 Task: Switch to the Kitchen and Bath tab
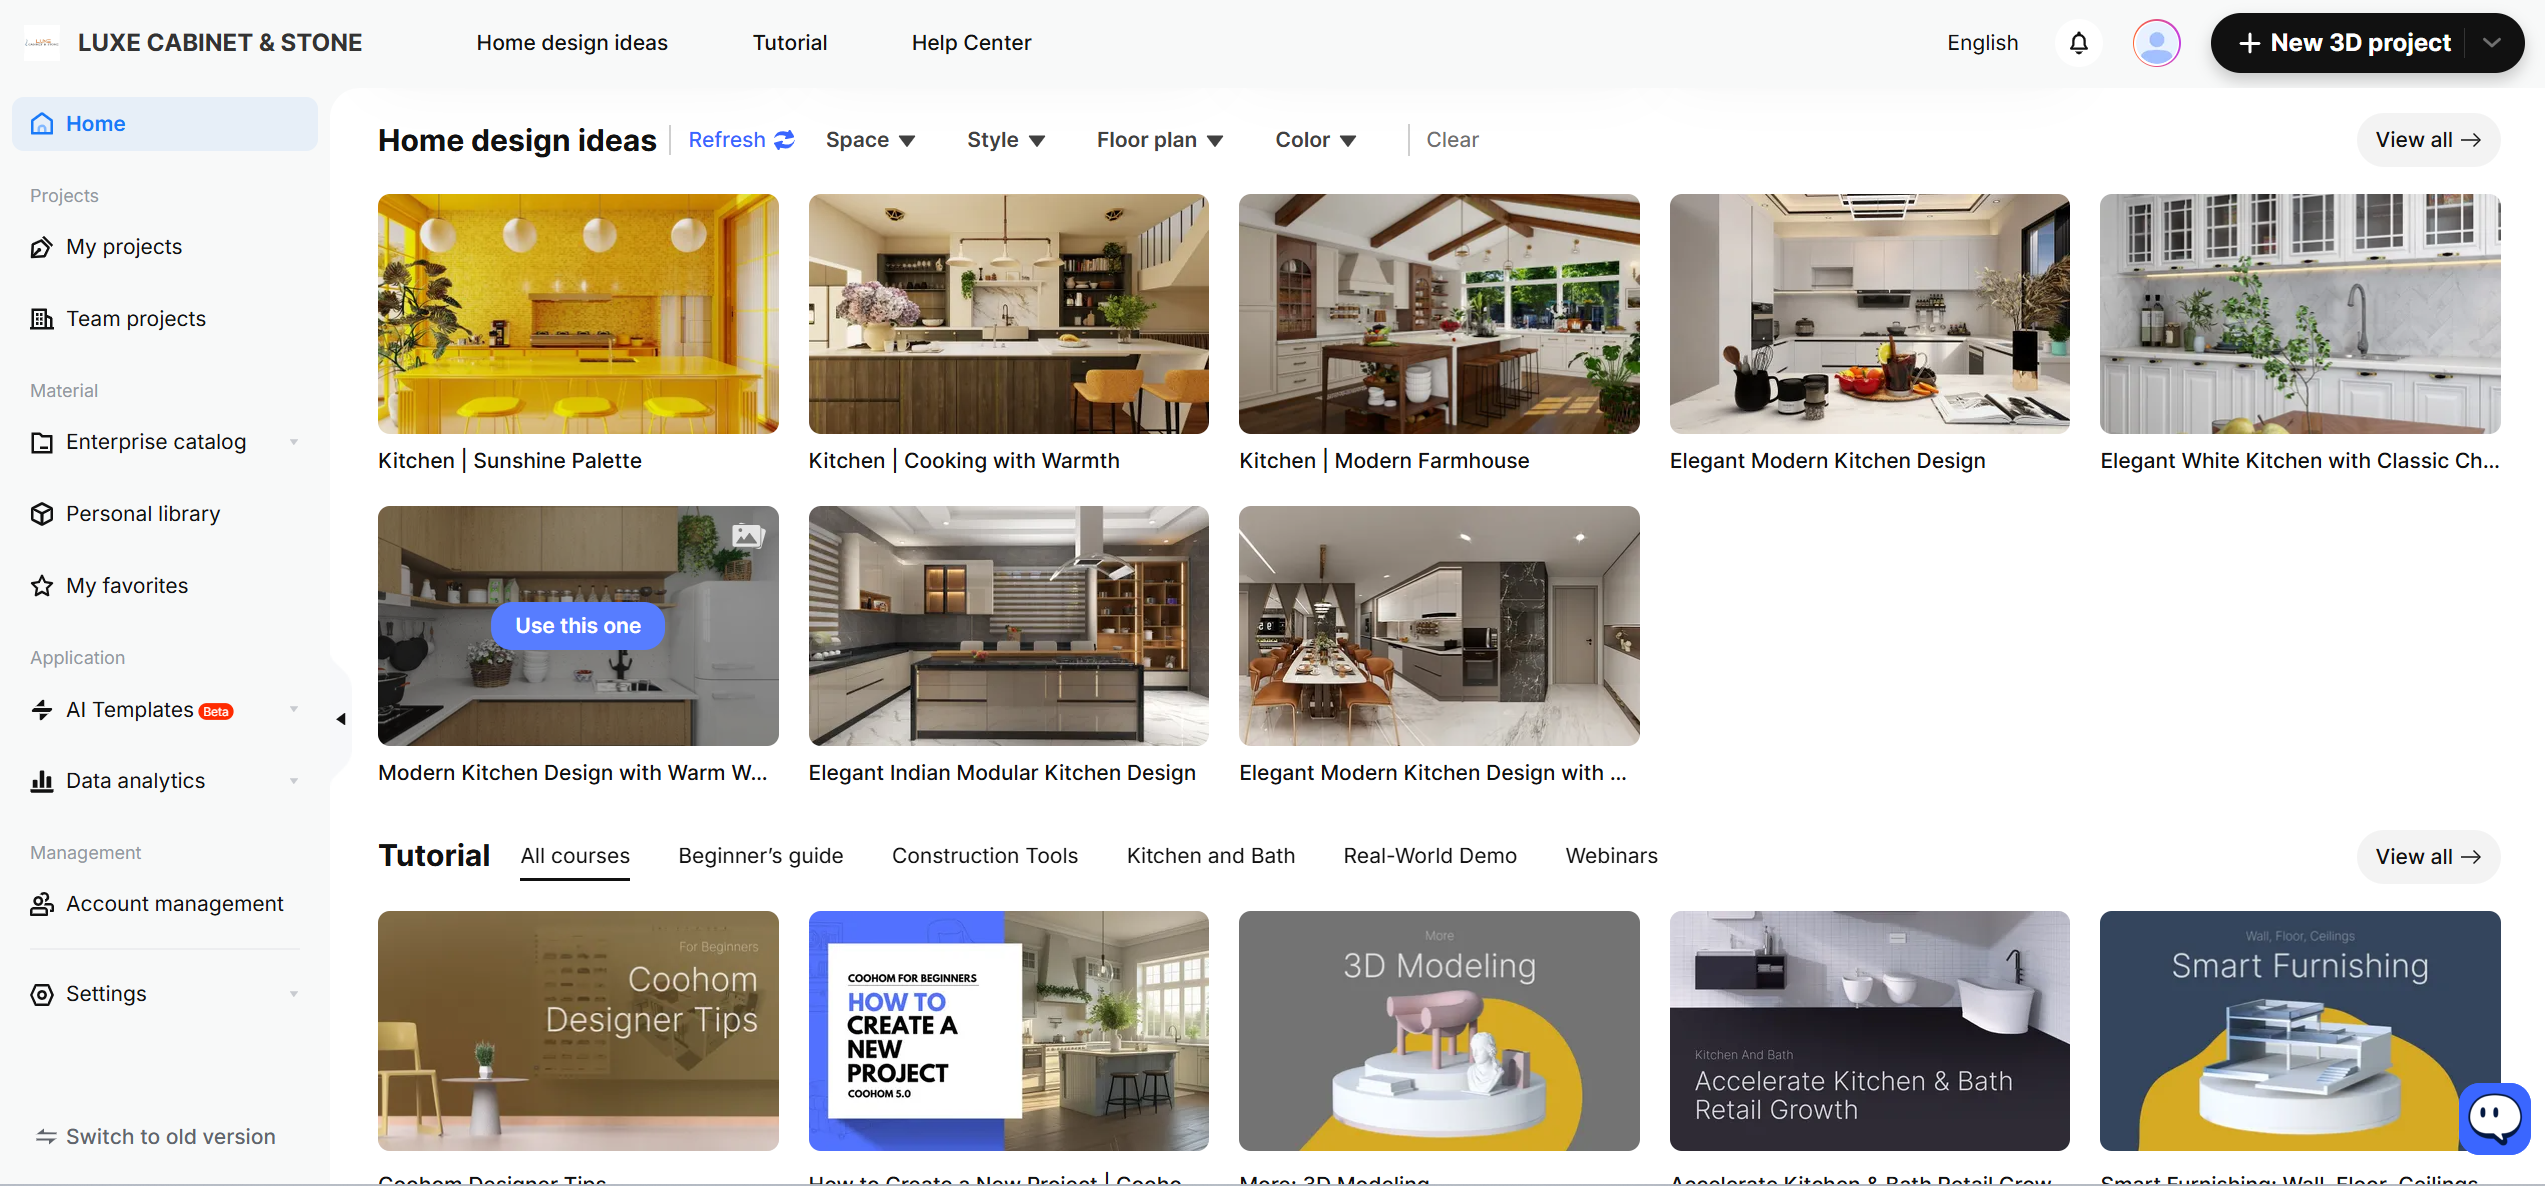(1210, 855)
